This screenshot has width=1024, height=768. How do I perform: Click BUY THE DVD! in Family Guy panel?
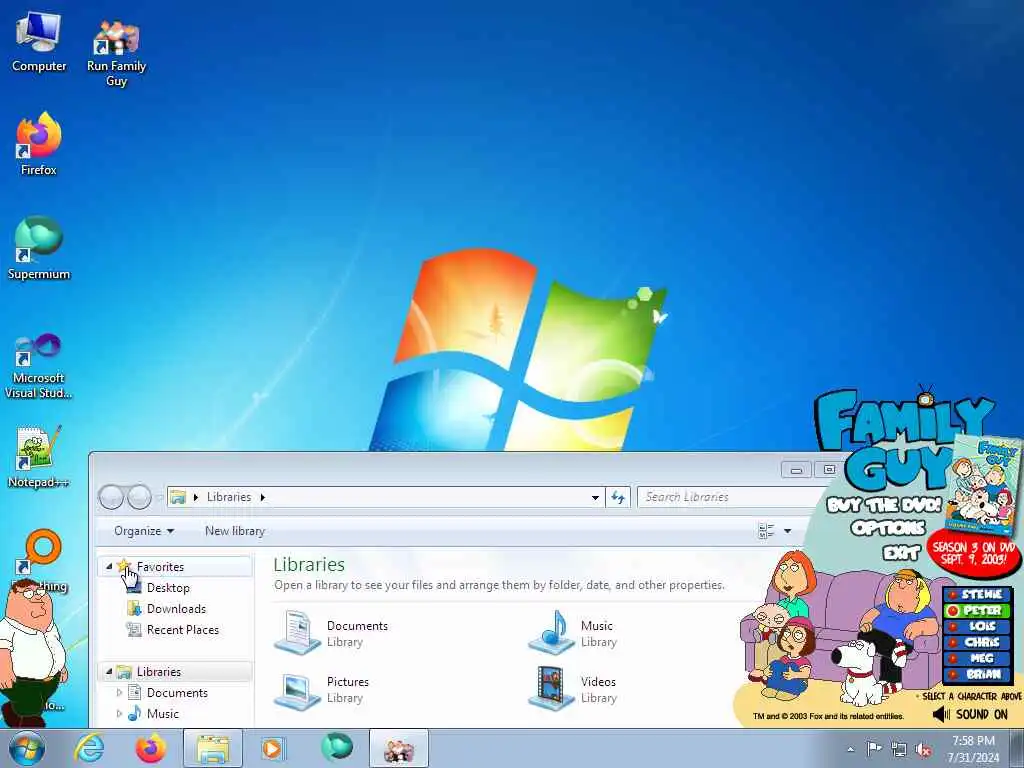click(884, 505)
